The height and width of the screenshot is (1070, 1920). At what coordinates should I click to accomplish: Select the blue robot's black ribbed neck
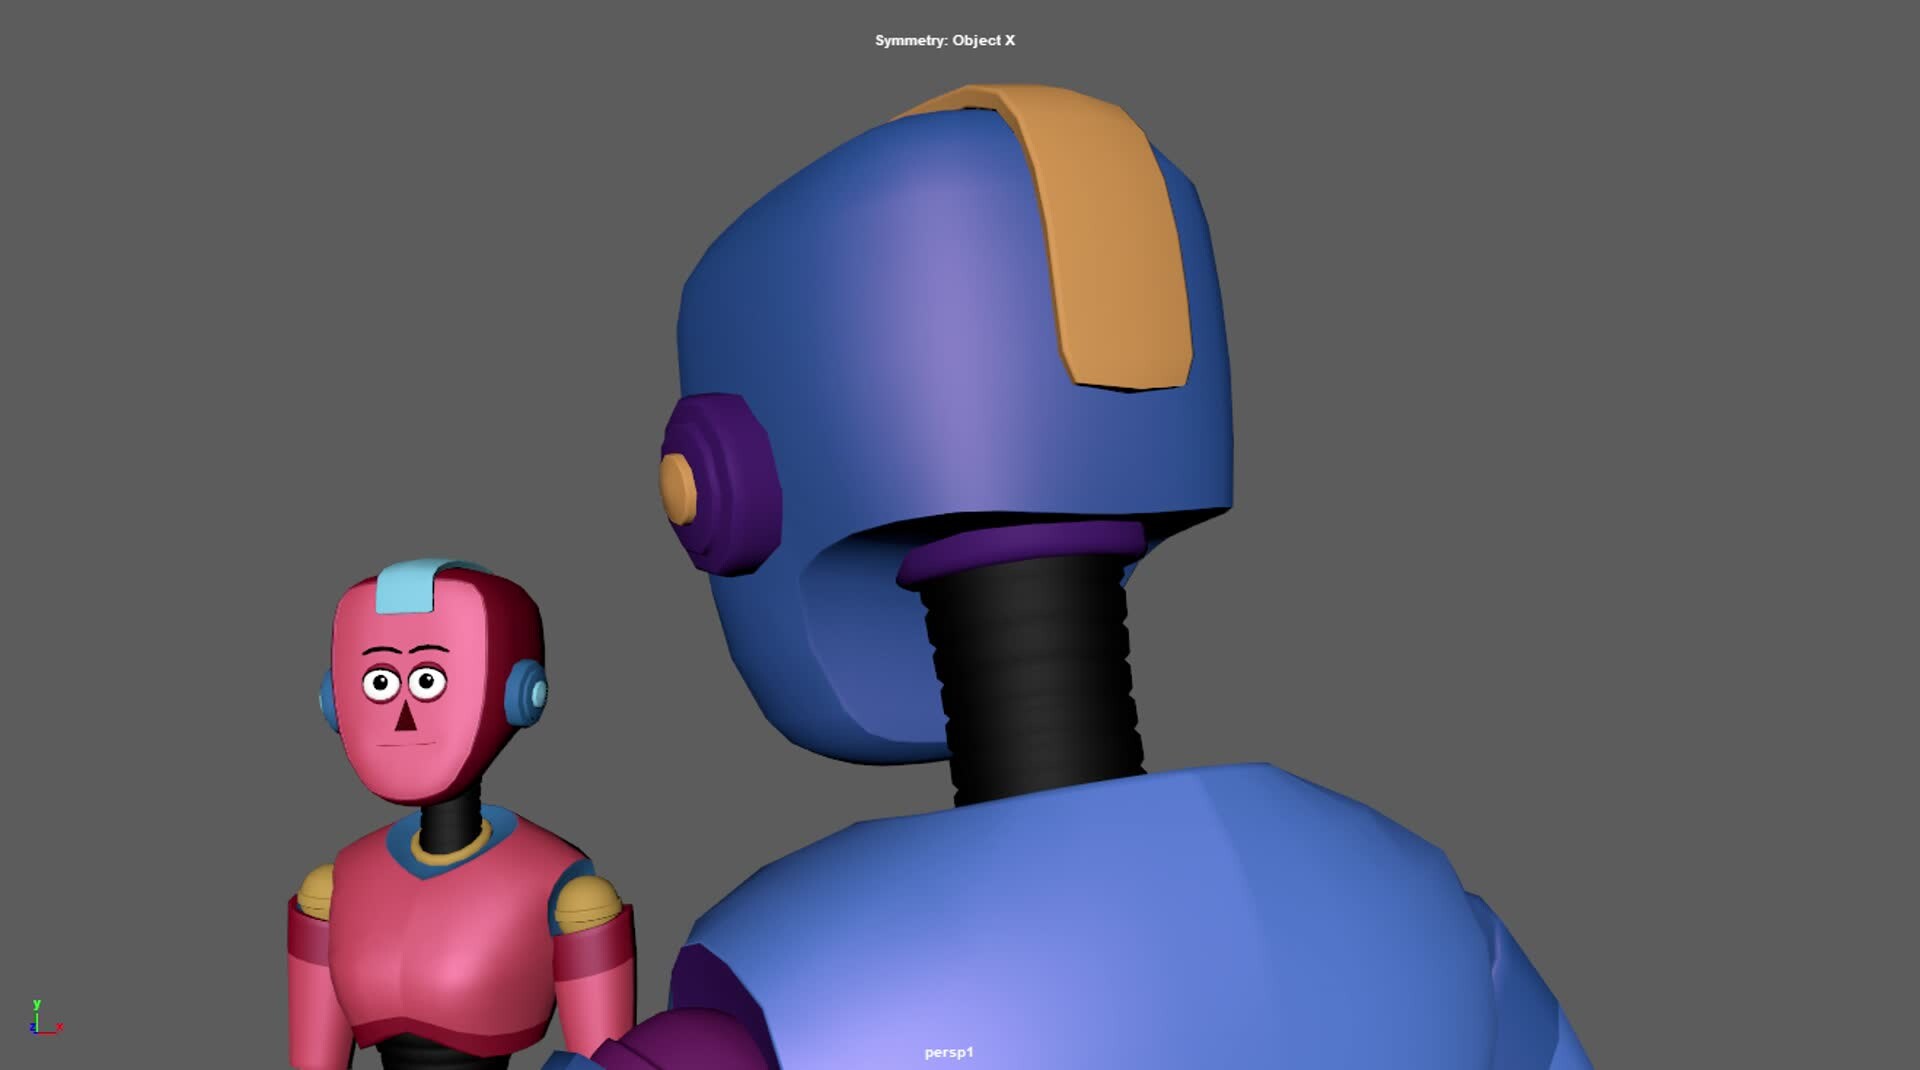1030,680
